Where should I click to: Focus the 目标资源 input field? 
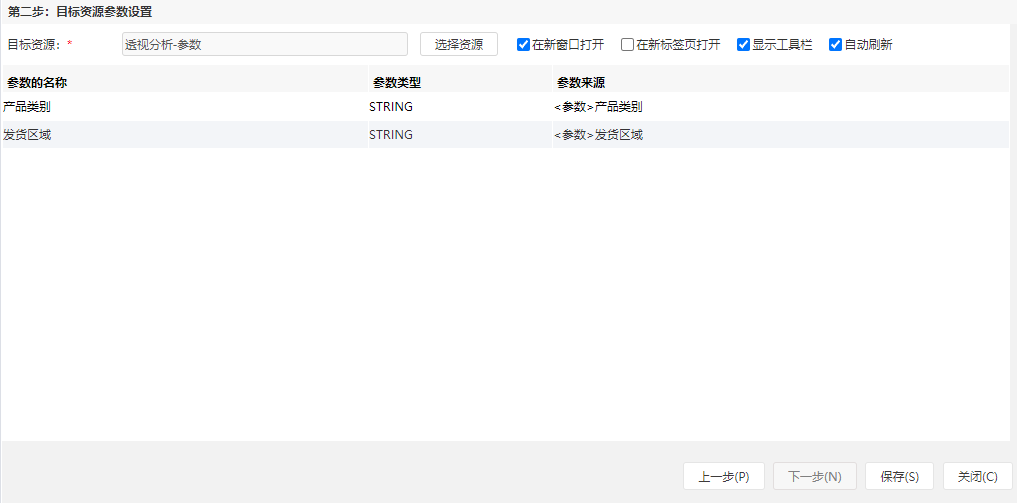265,44
